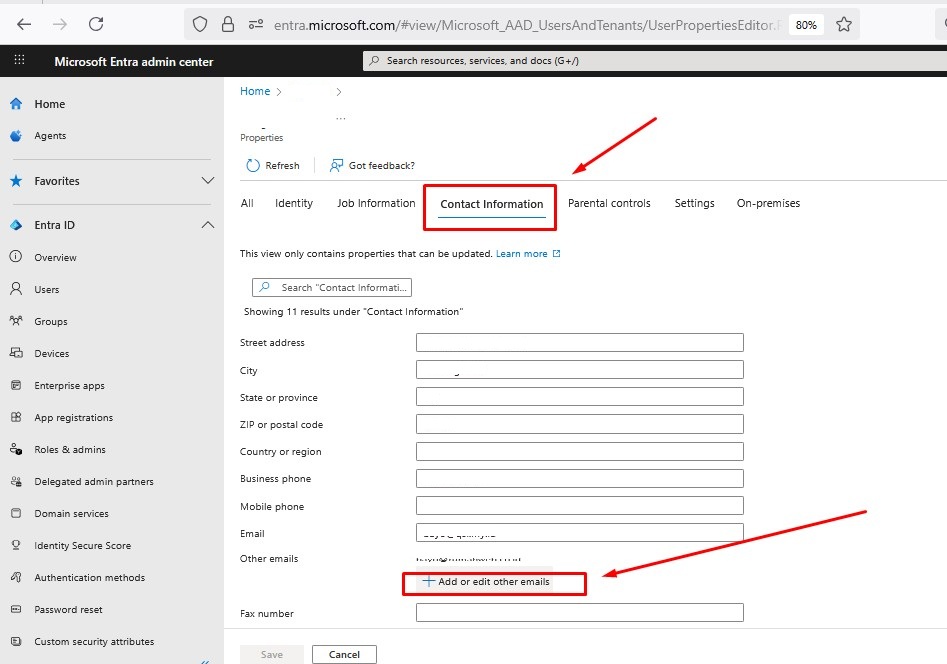947x664 pixels.
Task: Collapse the Entra ID section
Action: 208,225
